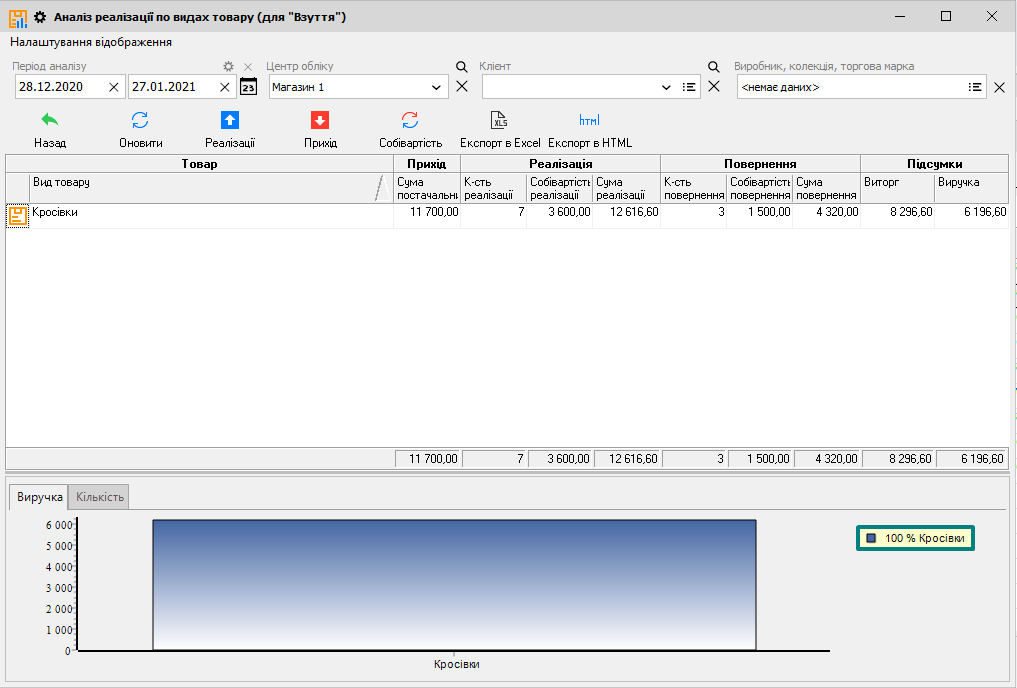Screen dimensions: 1017x688
Task: Refresh data with the Оновити button
Action: (x=140, y=121)
